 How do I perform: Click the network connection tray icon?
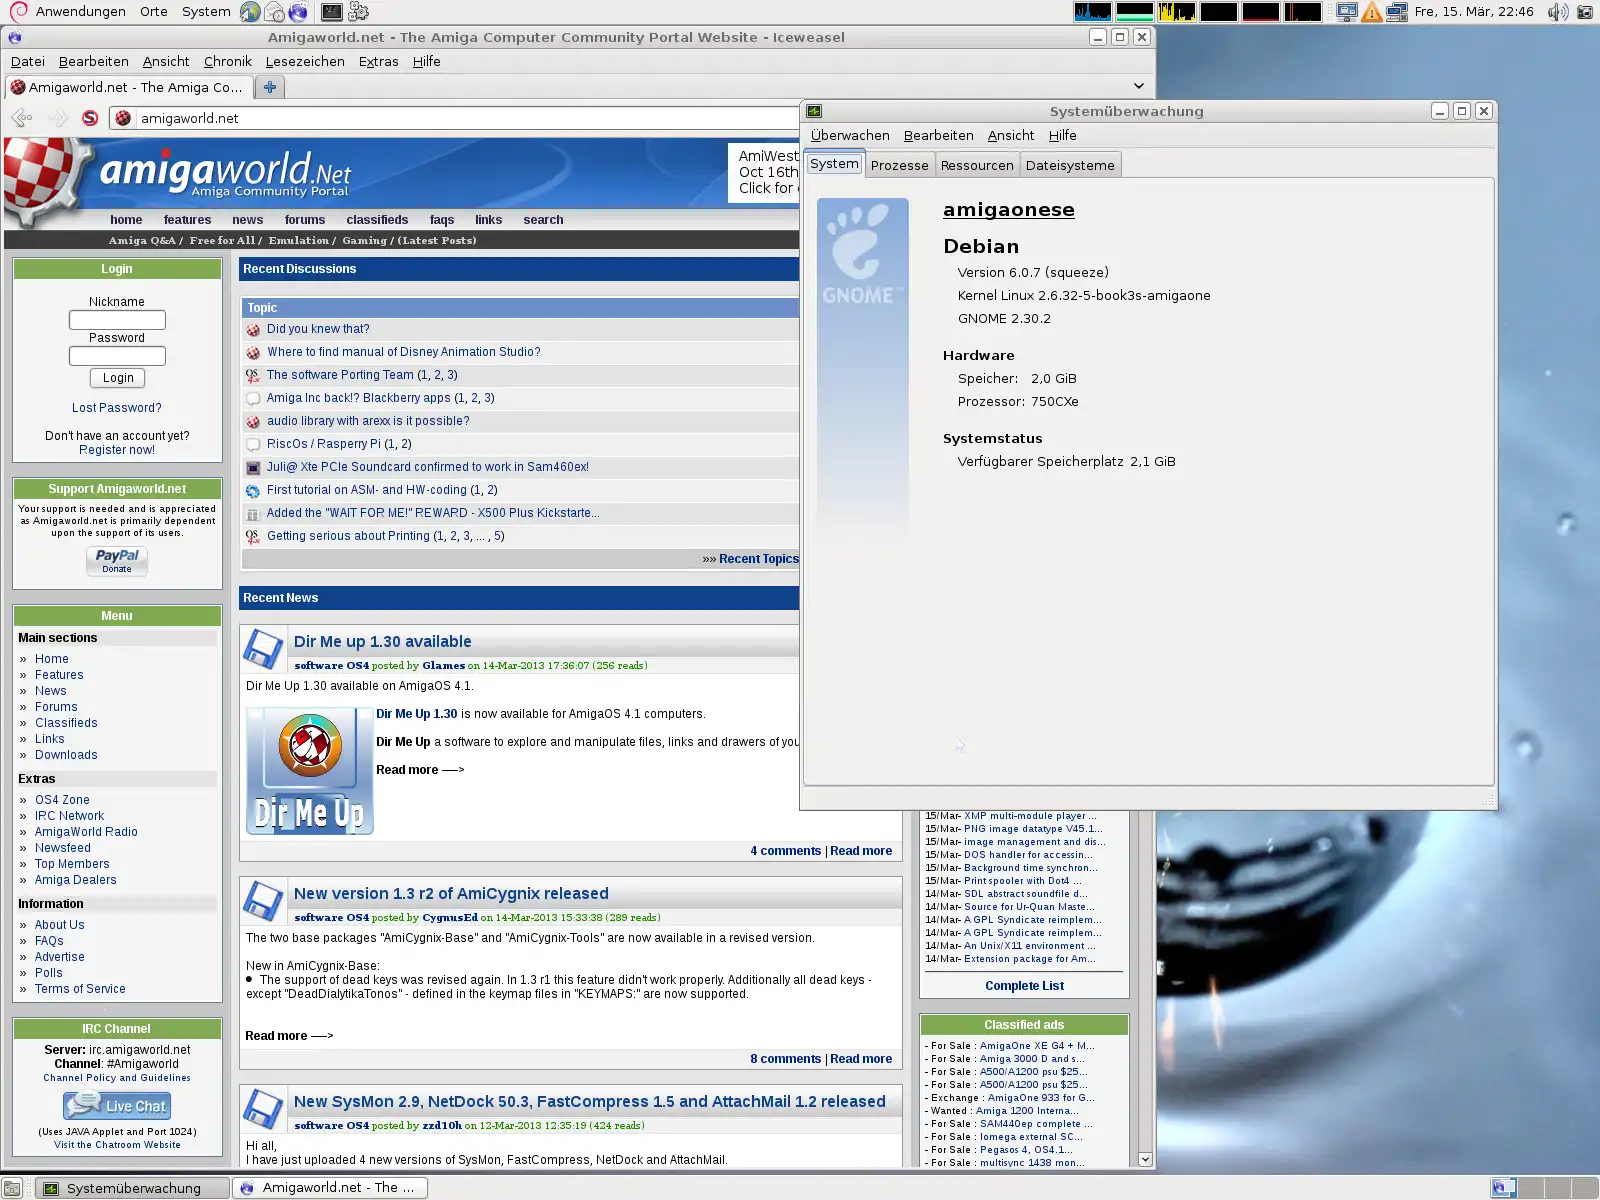pyautogui.click(x=1397, y=12)
